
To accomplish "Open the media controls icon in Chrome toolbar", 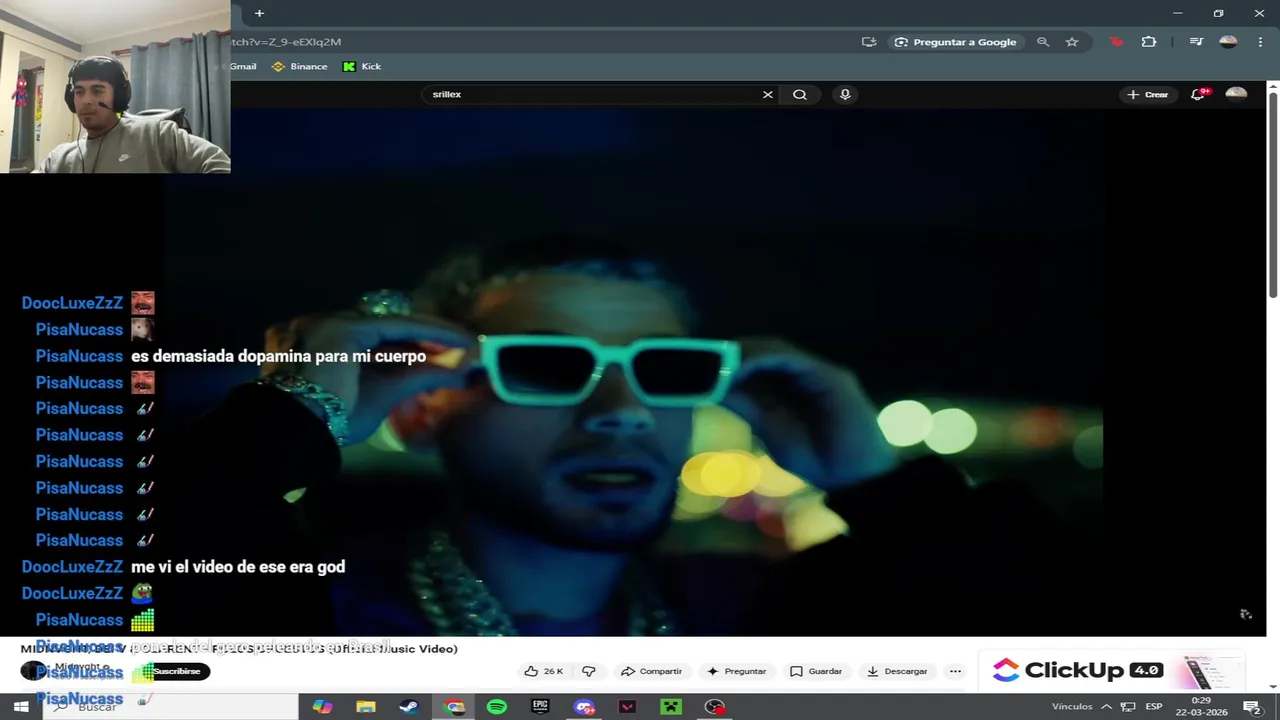I will tap(1196, 42).
